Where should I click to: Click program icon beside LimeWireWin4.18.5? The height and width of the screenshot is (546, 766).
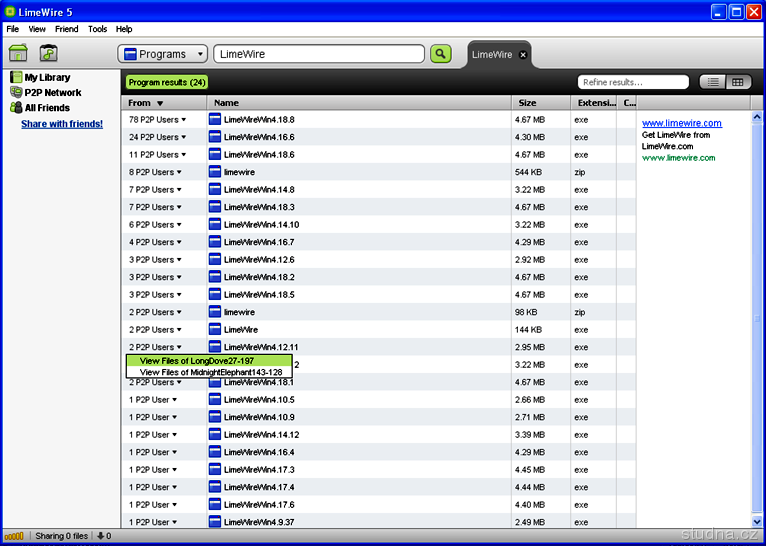(215, 294)
